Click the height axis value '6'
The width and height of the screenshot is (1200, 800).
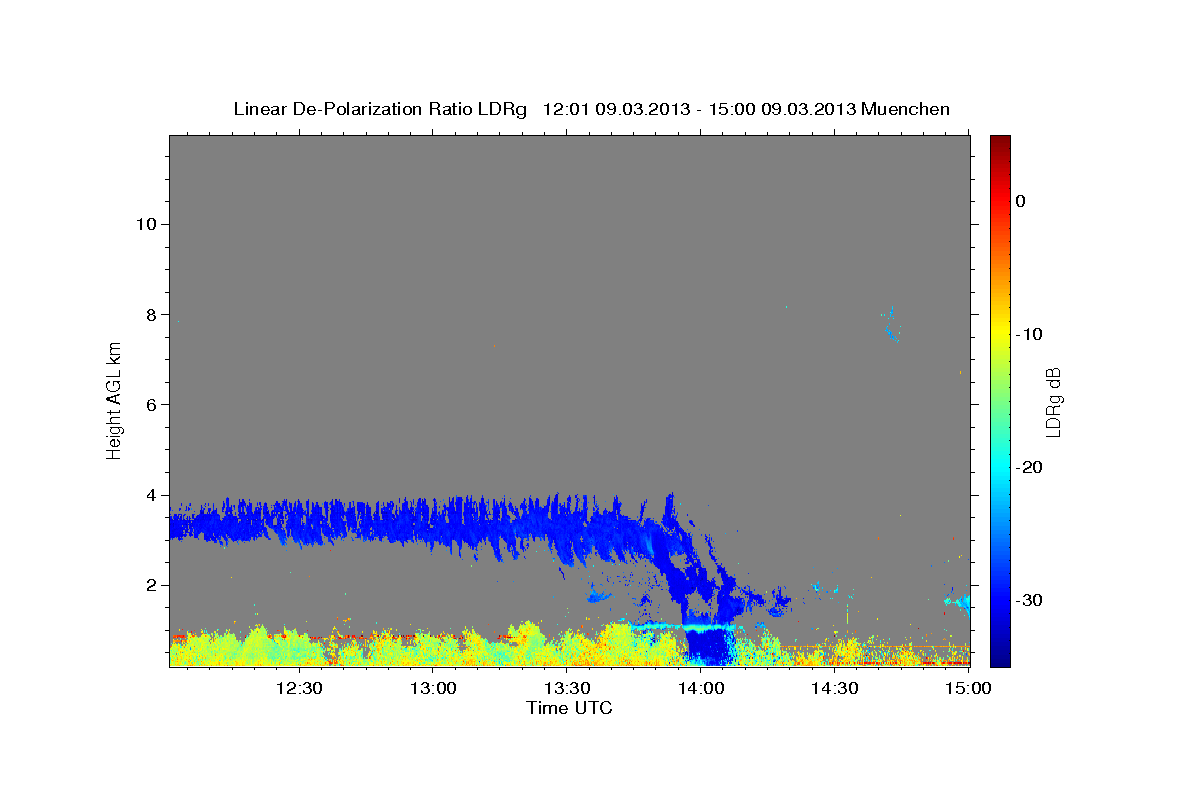pos(150,405)
